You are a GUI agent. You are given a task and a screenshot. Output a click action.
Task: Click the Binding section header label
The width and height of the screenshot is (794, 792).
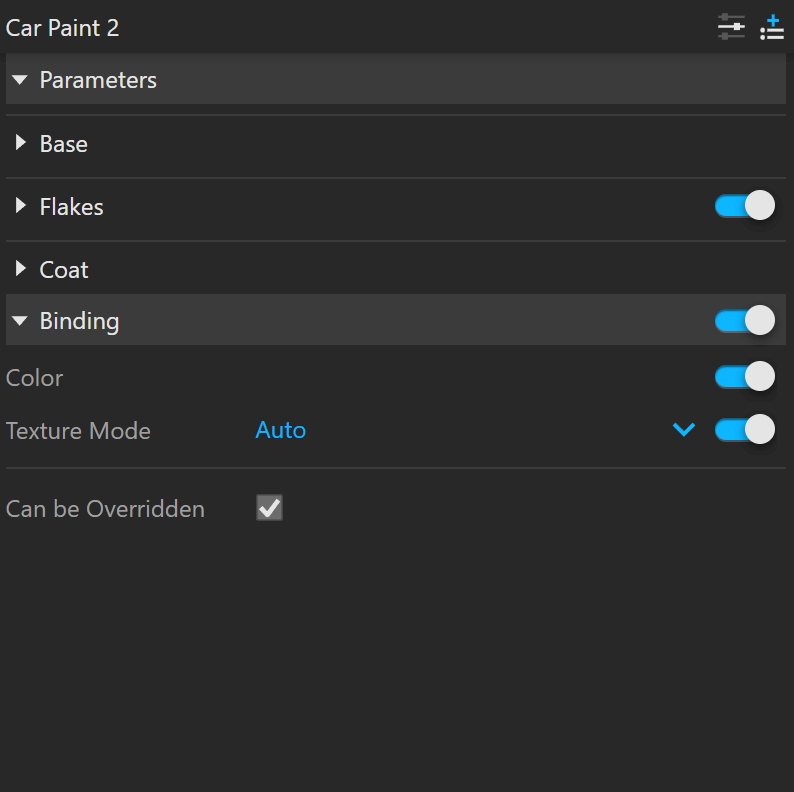point(80,321)
